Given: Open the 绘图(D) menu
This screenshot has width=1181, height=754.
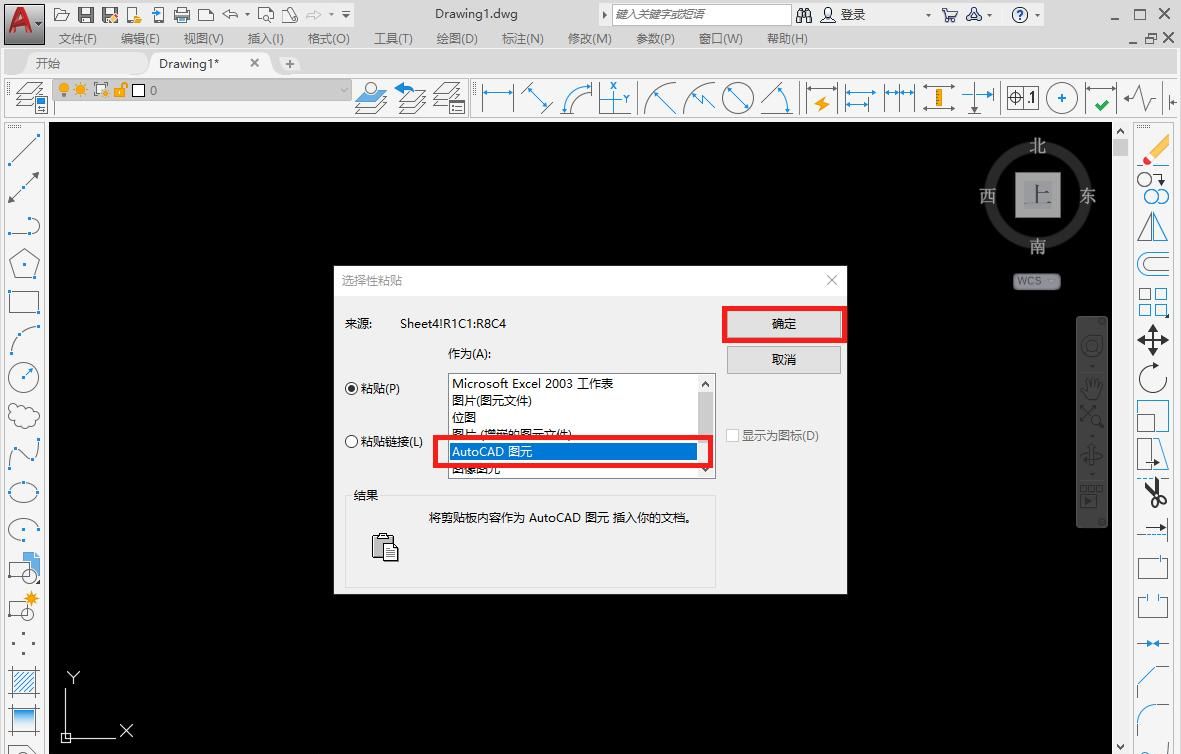Looking at the screenshot, I should 456,38.
